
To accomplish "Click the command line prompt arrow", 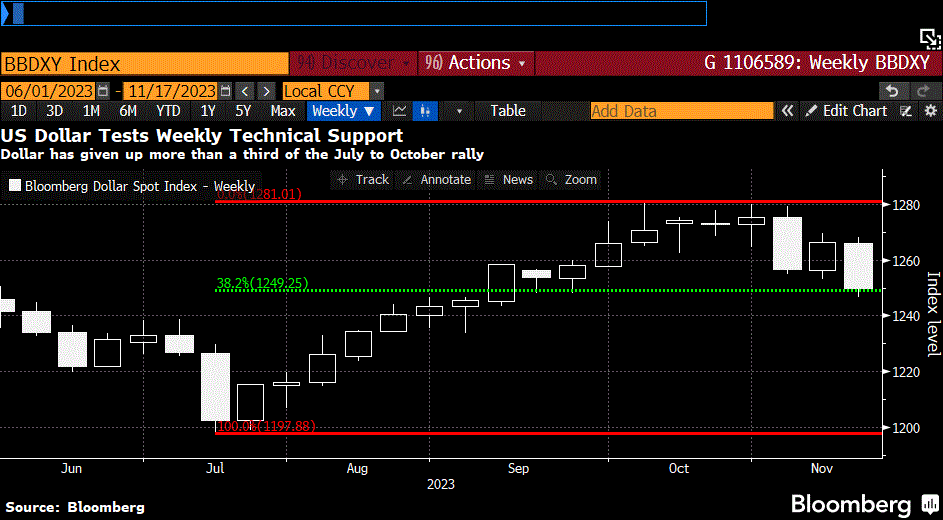I will 4,13.
